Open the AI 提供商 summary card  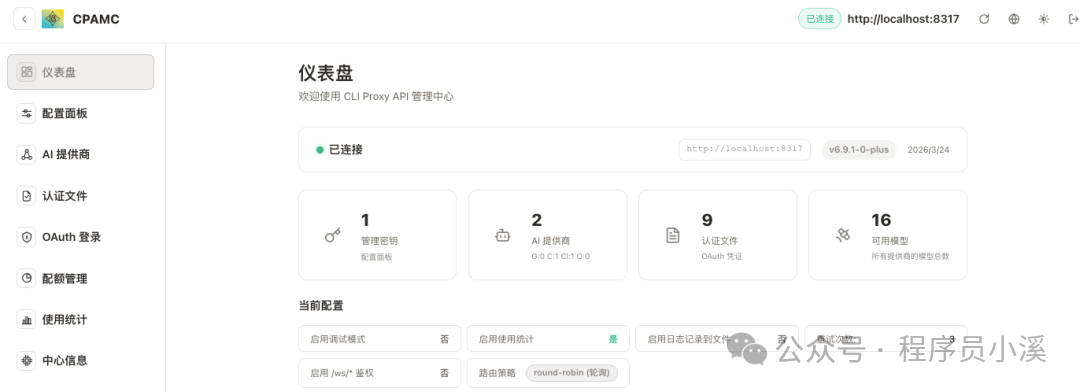[548, 235]
